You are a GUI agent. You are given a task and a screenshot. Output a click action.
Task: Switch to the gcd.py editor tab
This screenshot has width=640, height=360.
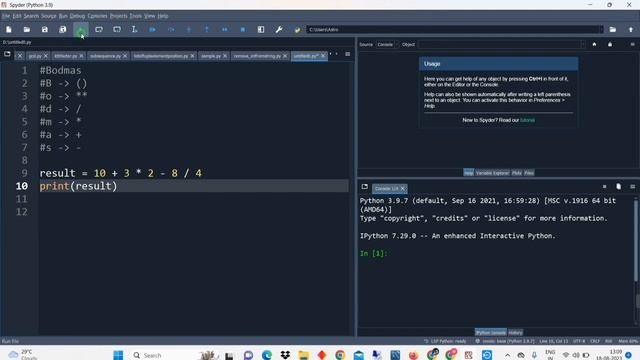(35, 56)
